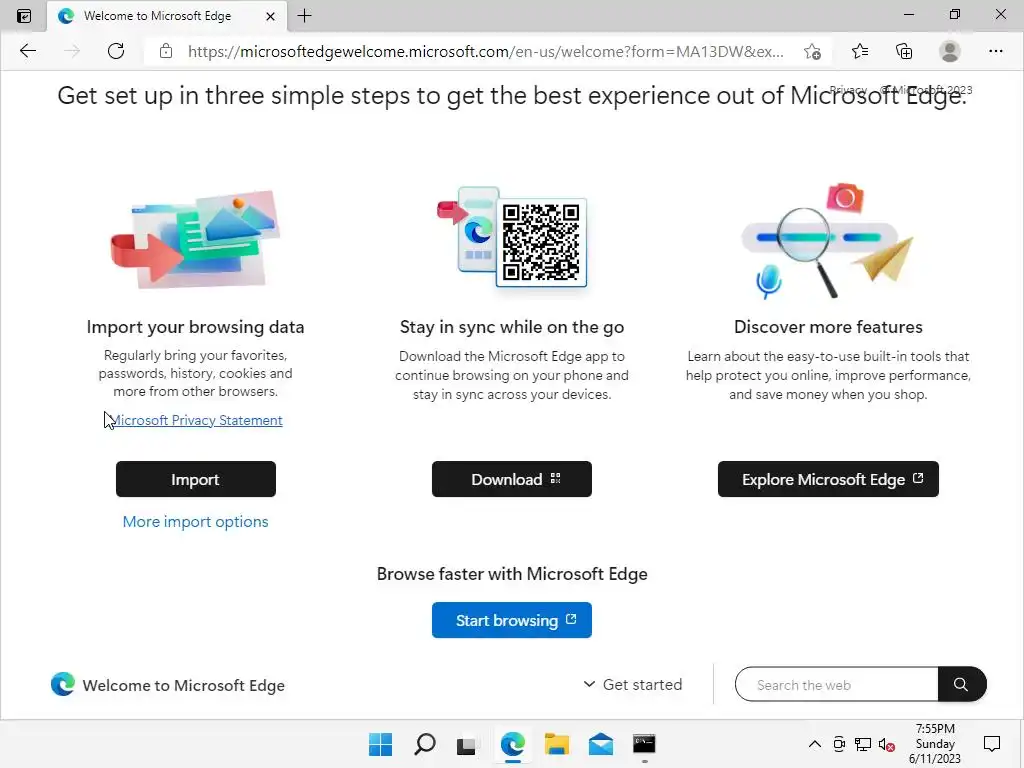Viewport: 1024px width, 768px height.
Task: Open More import options link
Action: click(195, 521)
